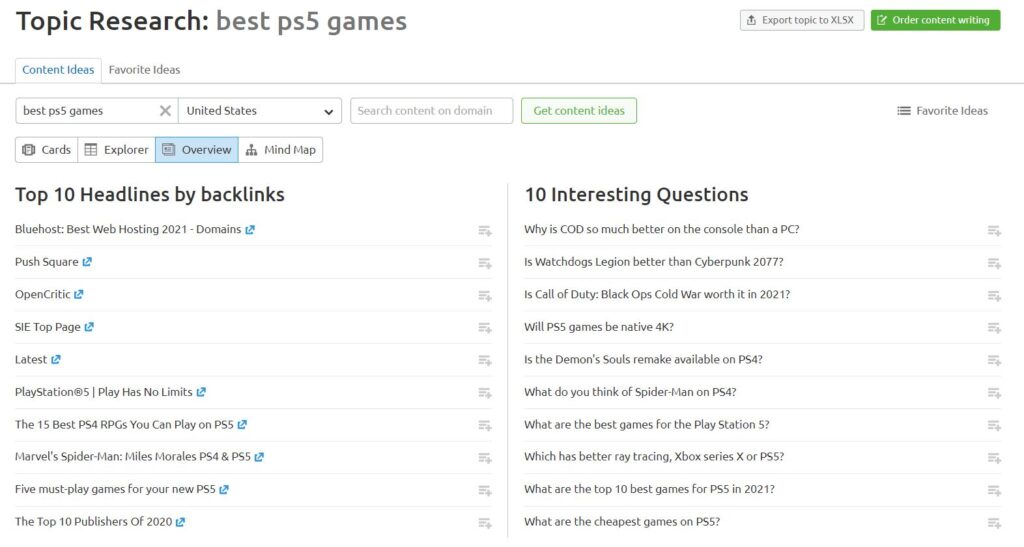Switch to Mind Map view
The height and width of the screenshot is (547, 1024).
pyautogui.click(x=280, y=150)
